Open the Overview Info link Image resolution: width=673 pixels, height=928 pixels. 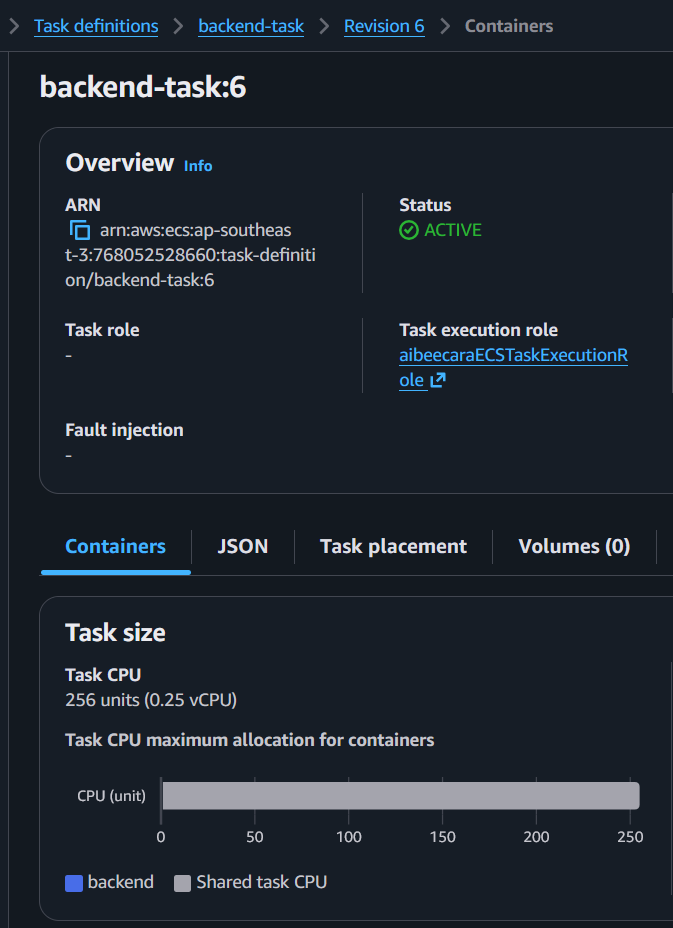[198, 166]
